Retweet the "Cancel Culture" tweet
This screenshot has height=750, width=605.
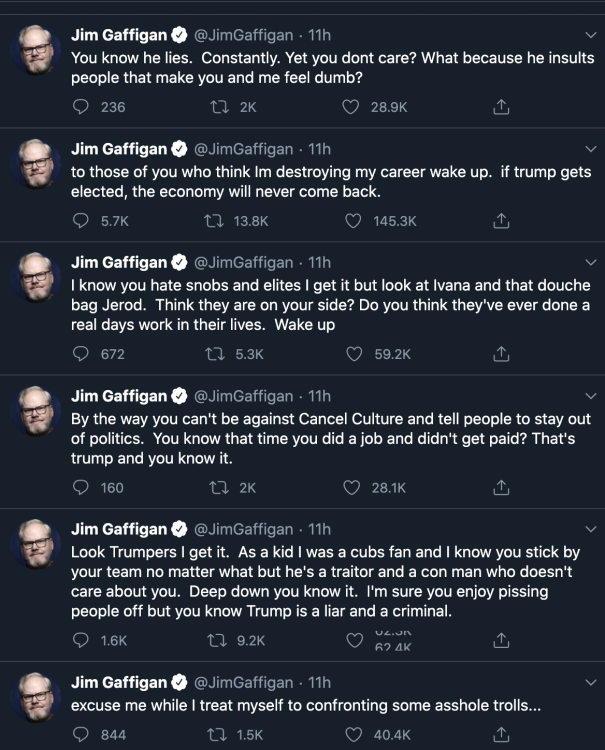[x=212, y=487]
